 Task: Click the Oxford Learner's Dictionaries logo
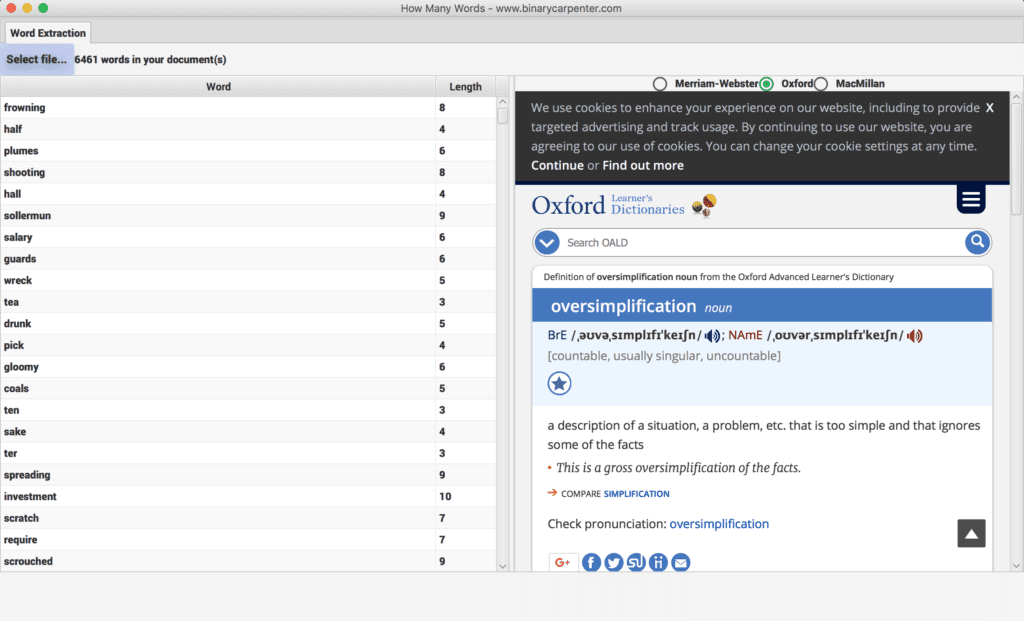(x=624, y=205)
